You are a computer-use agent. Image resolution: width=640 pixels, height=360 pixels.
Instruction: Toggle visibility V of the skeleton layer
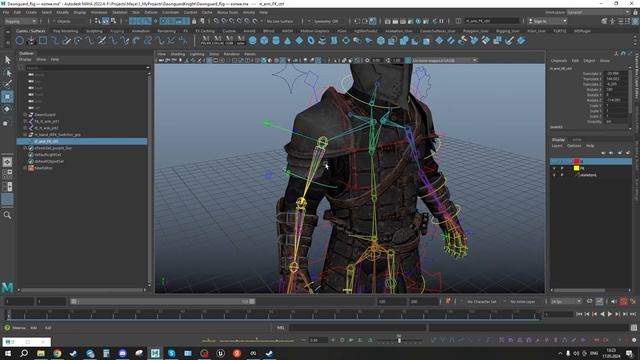coord(554,175)
